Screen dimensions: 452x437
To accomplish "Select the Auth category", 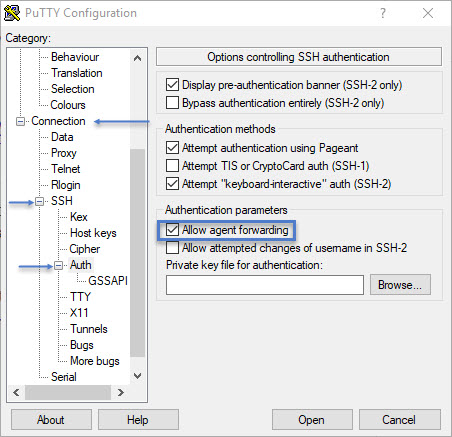I will 81,265.
